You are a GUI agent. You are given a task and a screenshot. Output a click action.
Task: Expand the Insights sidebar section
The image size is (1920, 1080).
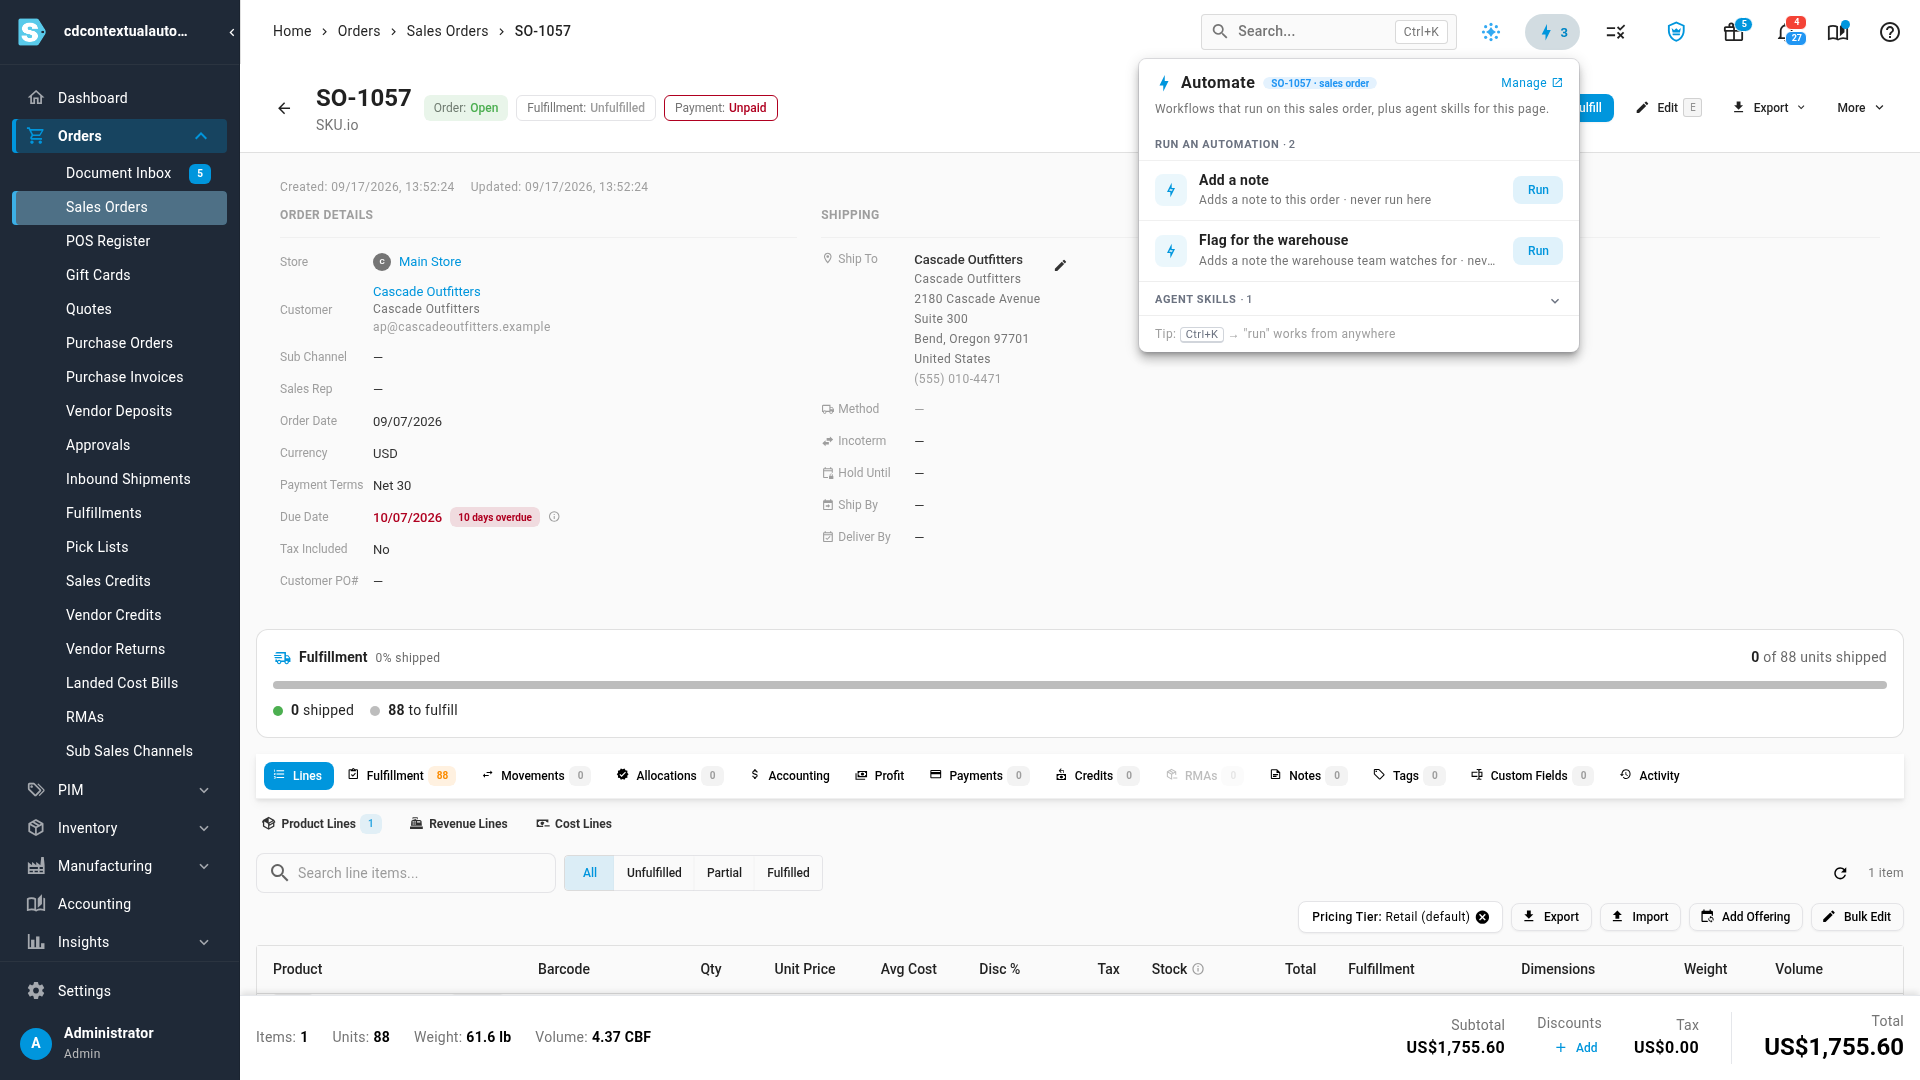click(x=204, y=942)
